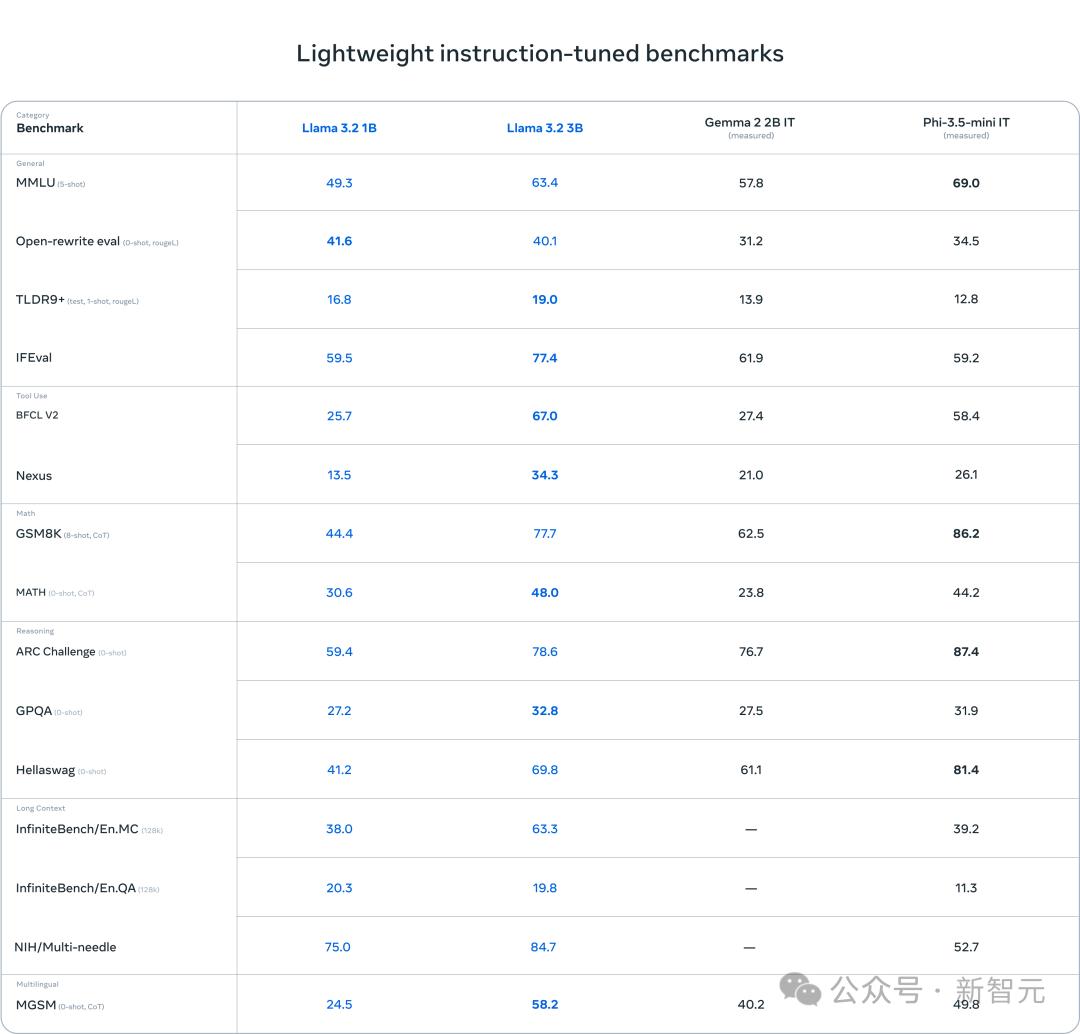The image size is (1080, 1034).
Task: Click the WeChat logo in the watermark
Action: [800, 990]
